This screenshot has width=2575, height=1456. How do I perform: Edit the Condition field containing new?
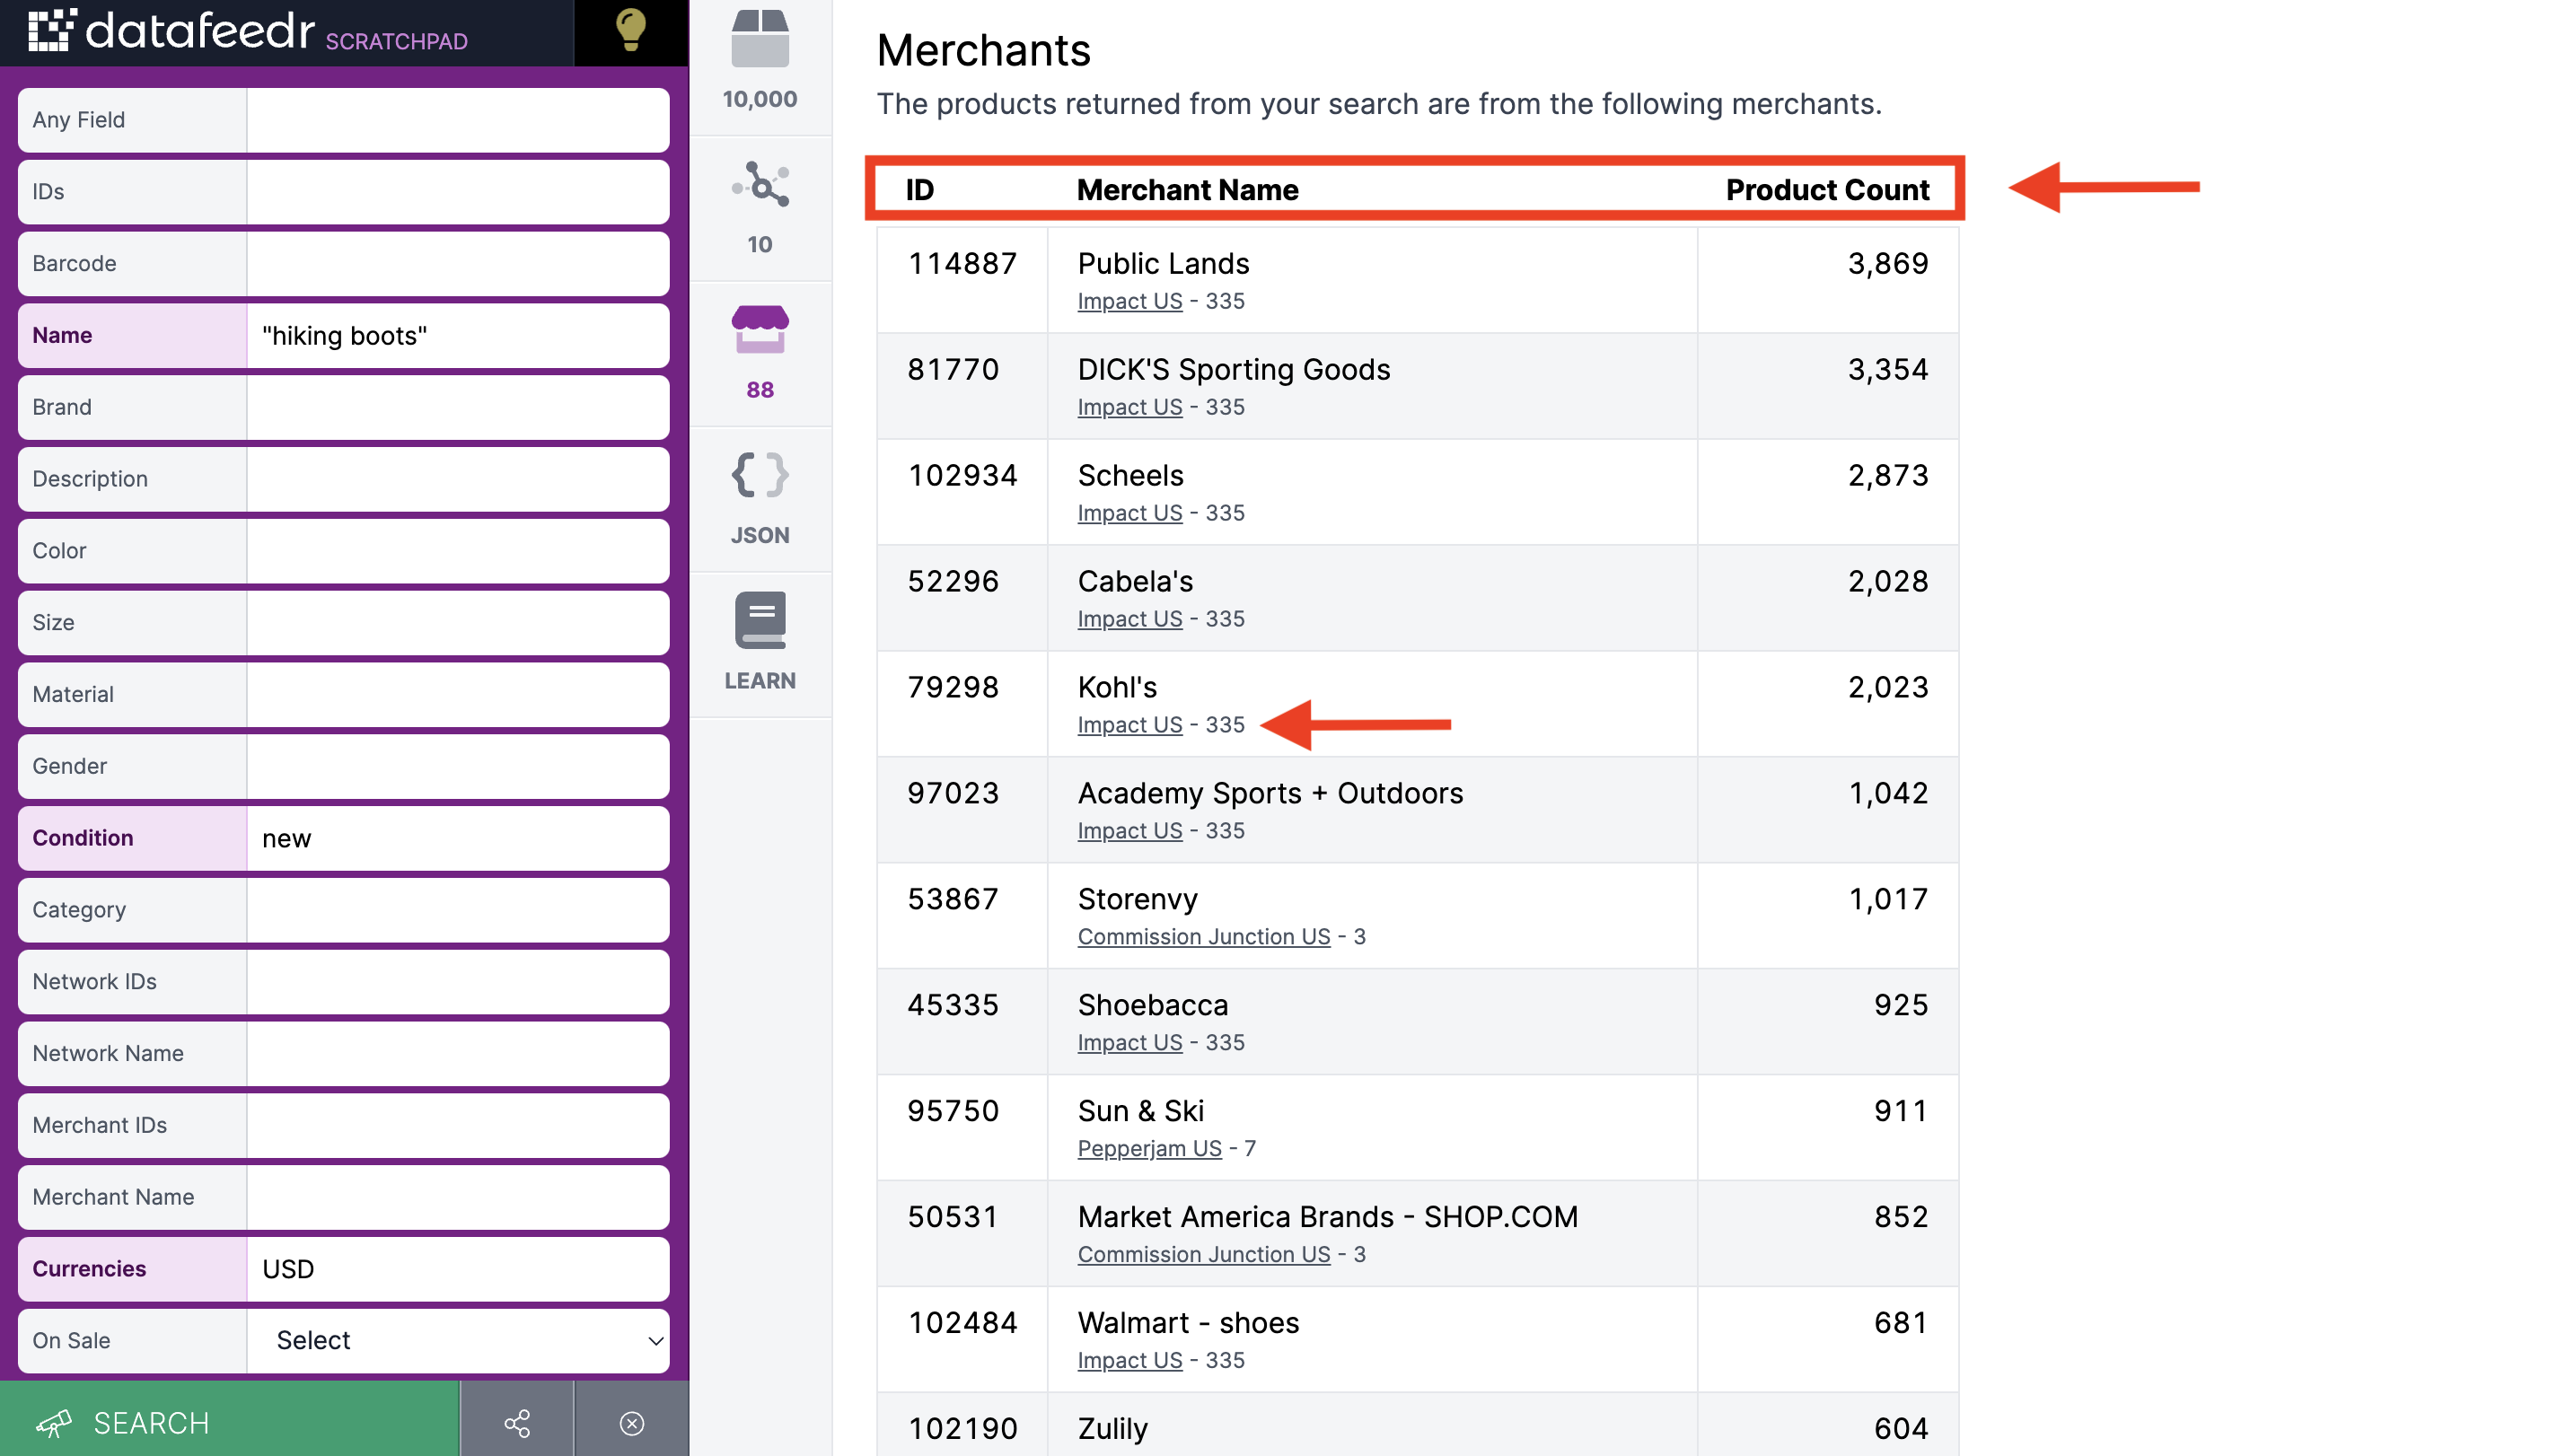coord(458,838)
